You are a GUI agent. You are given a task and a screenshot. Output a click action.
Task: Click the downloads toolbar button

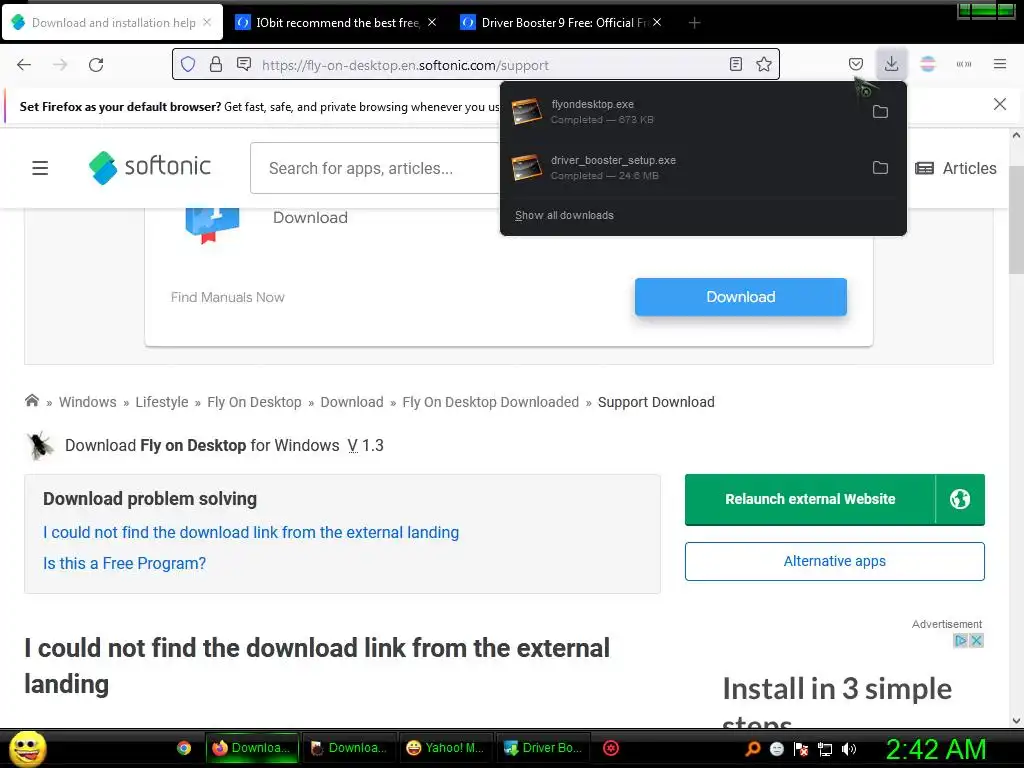tap(891, 64)
